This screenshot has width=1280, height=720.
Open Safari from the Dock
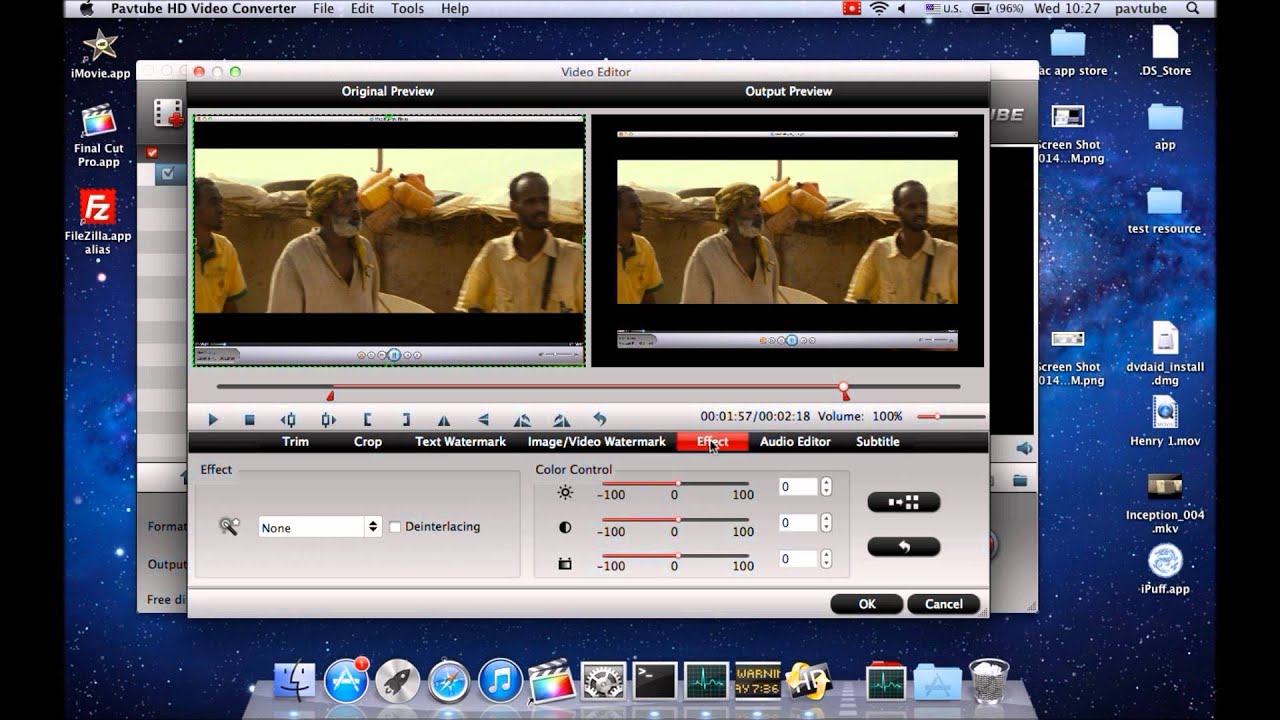449,681
